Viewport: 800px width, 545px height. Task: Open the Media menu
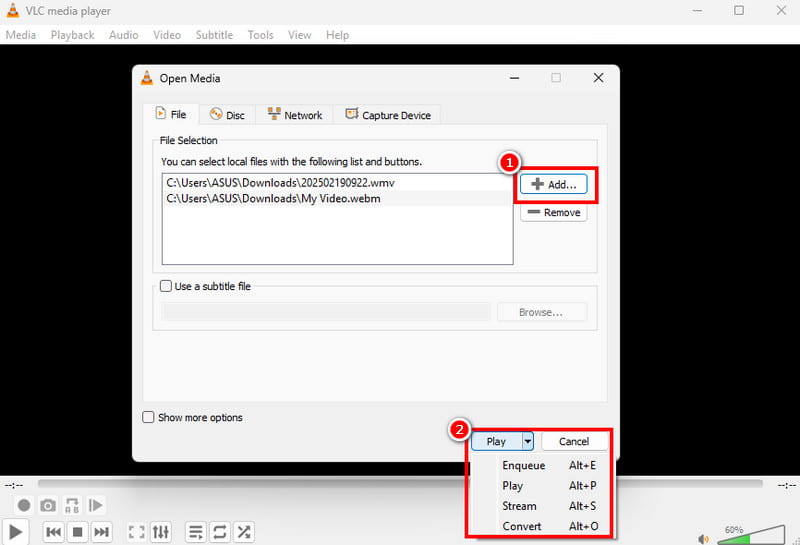21,35
